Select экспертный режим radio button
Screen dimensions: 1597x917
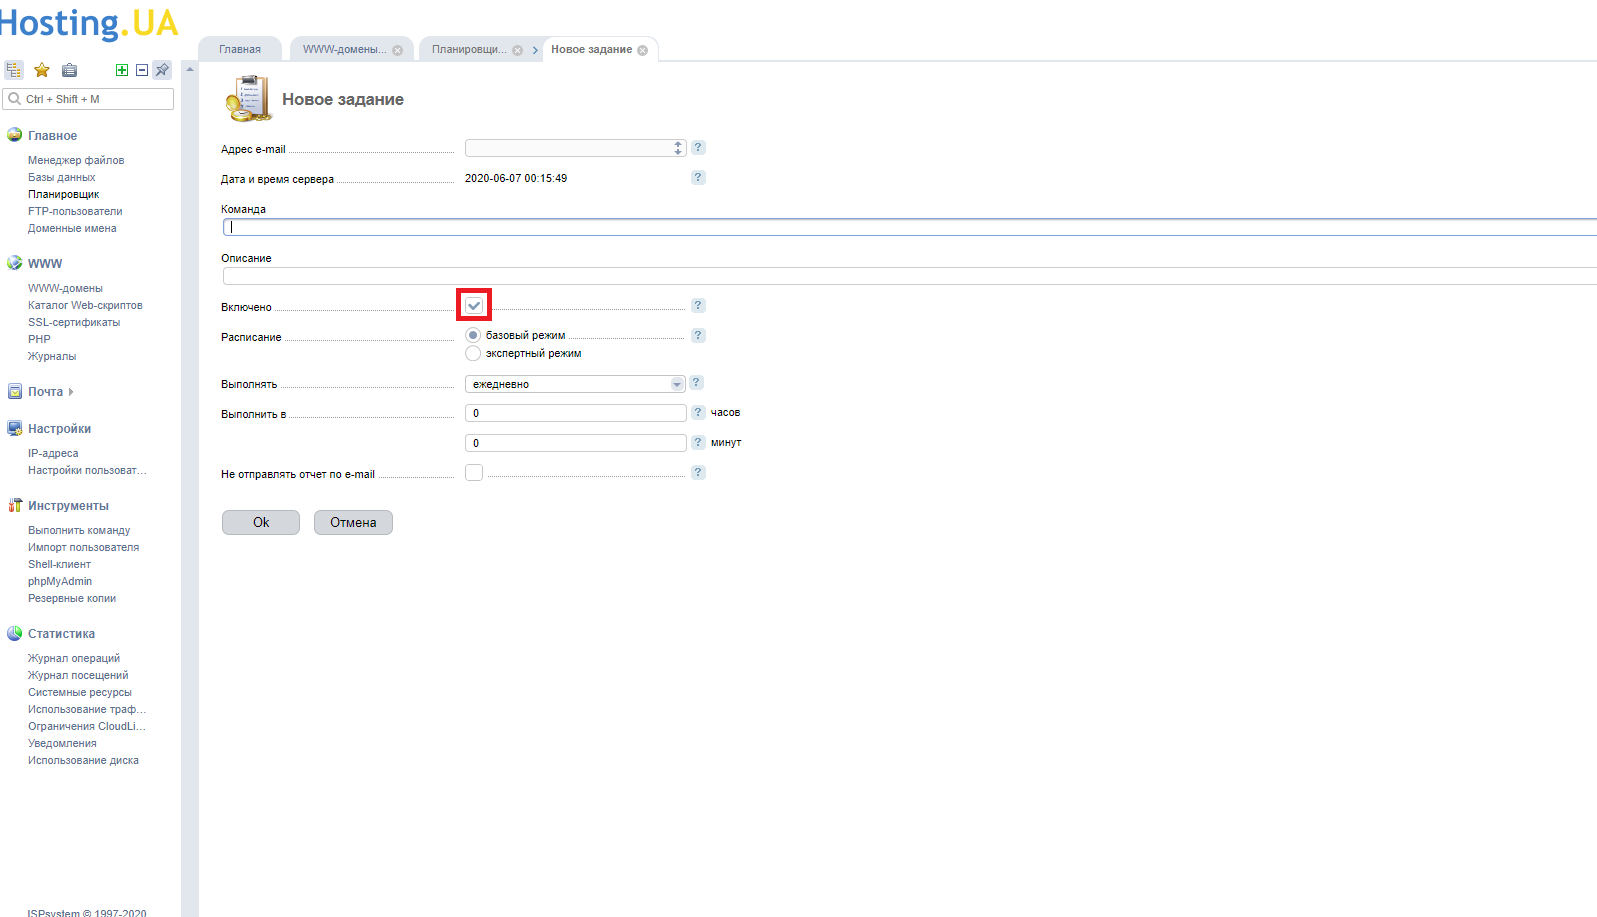tap(473, 353)
